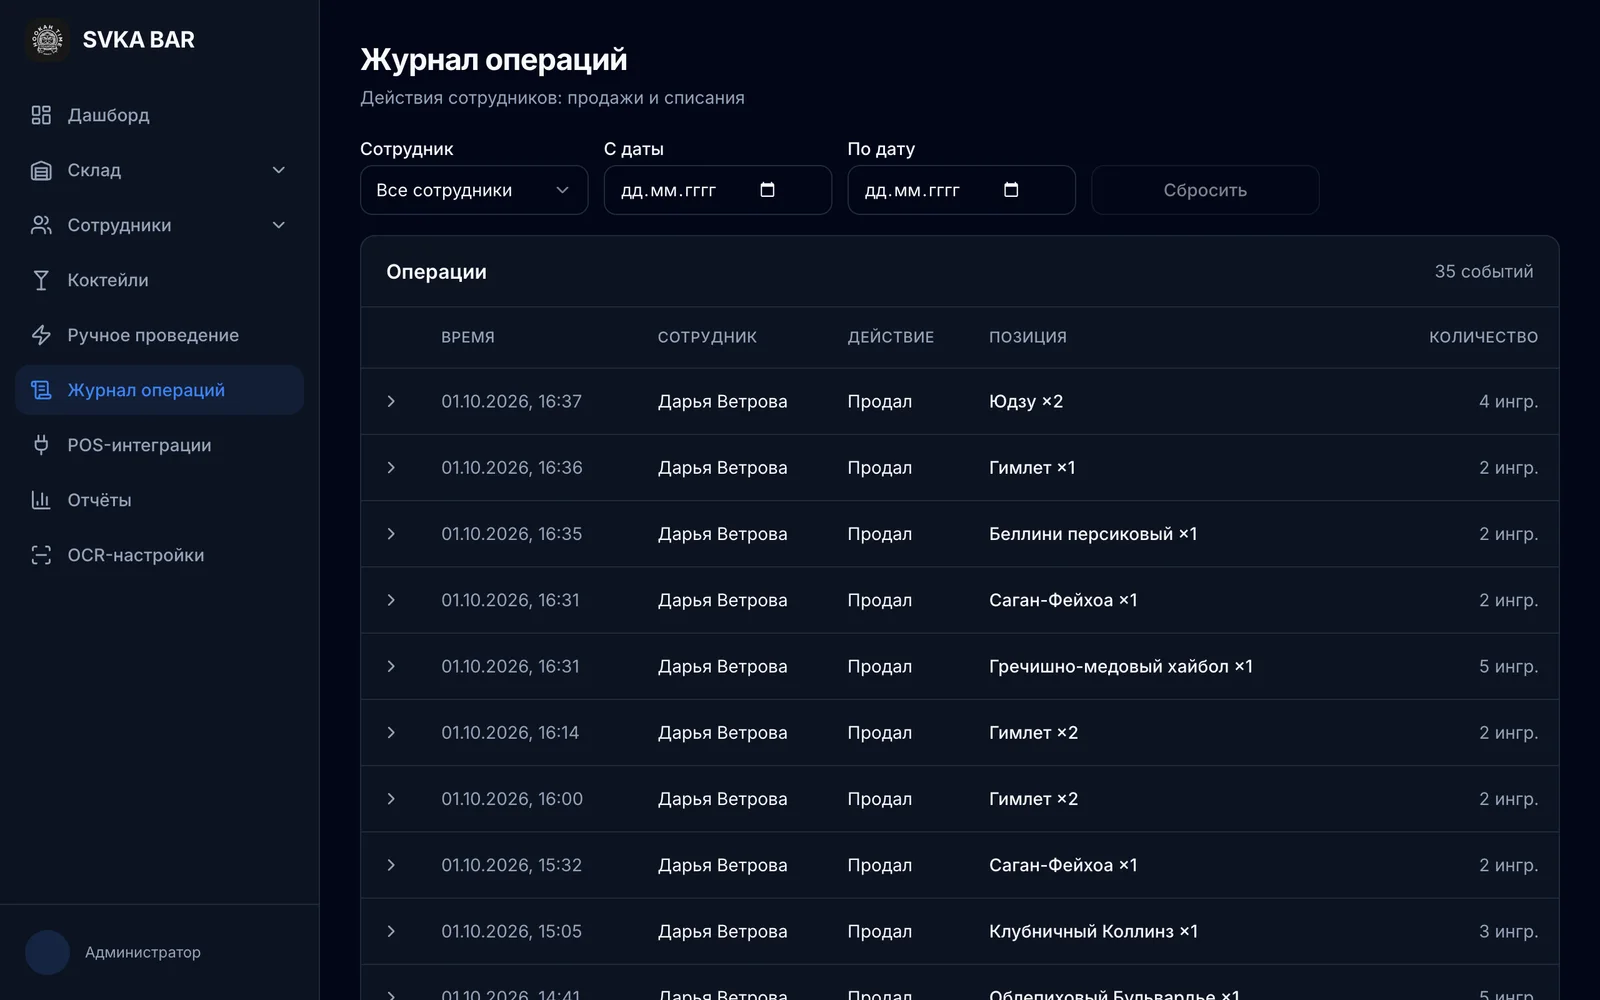
Task: Click the Сотрудники people icon
Action: point(41,225)
